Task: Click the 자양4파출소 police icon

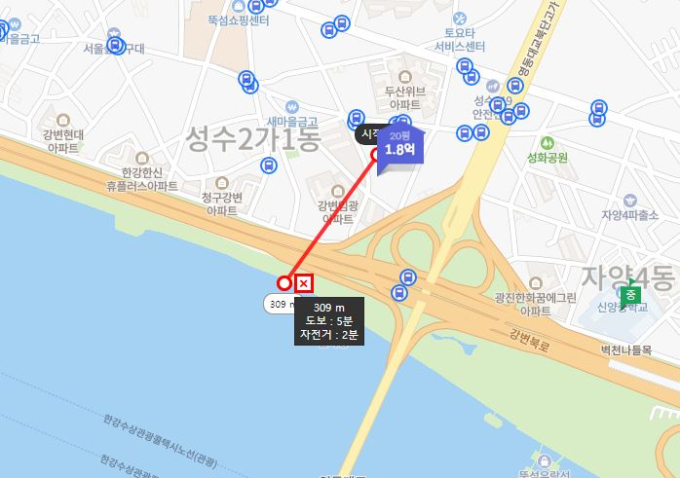Action: point(630,200)
